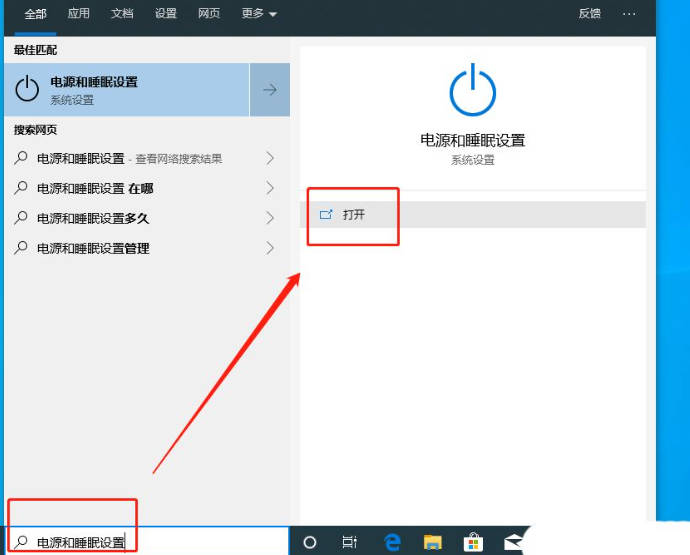Image resolution: width=690 pixels, height=555 pixels.
Task: Click the 反馈 feedback button
Action: 590,14
